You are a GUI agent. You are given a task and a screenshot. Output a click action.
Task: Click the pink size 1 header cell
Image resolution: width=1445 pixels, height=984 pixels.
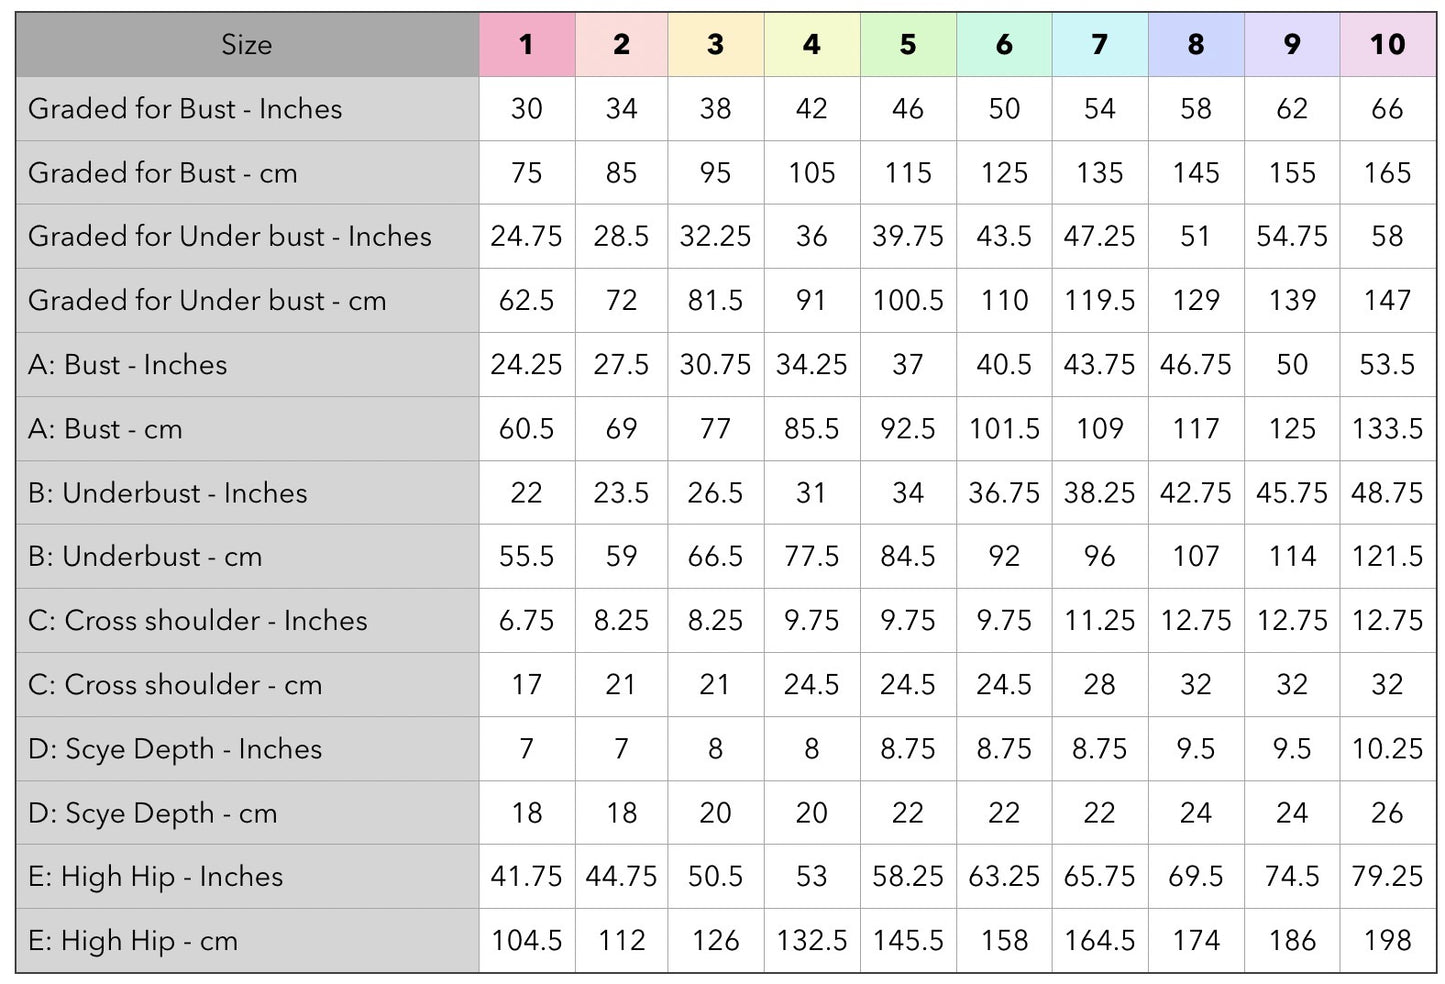point(527,45)
